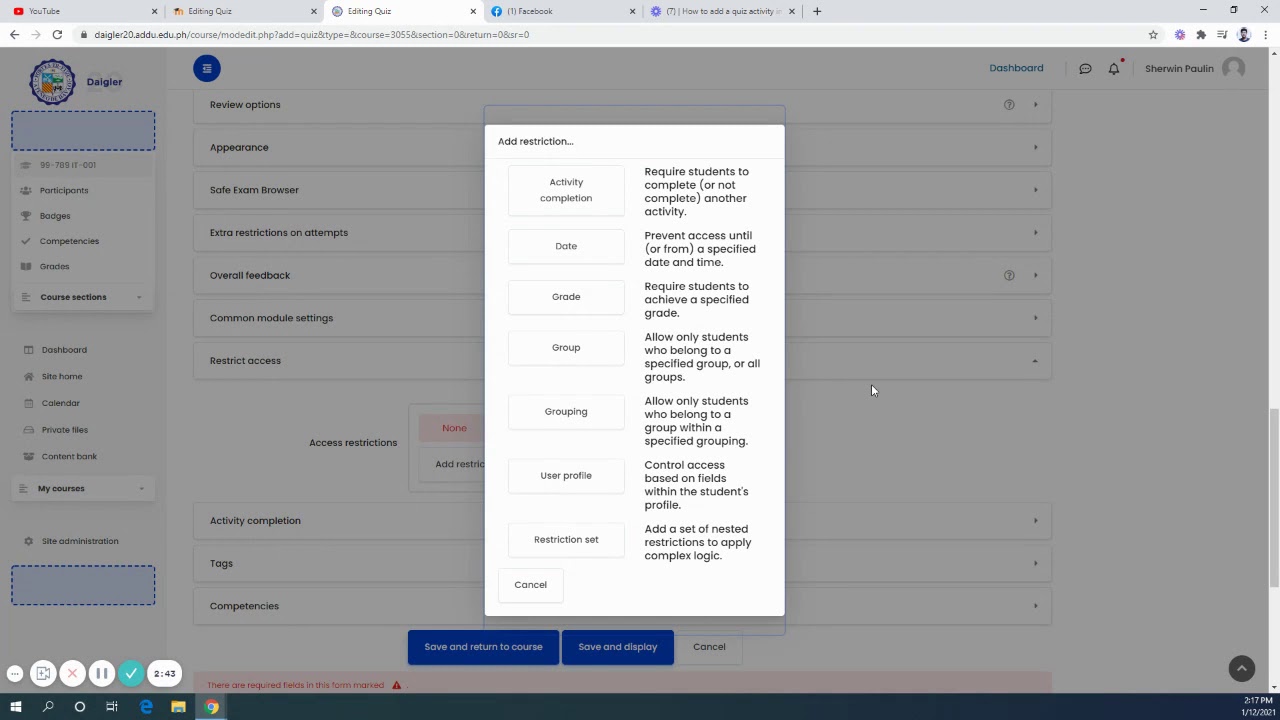The image size is (1280, 720).
Task: Select the Group restriction button
Action: [566, 348]
